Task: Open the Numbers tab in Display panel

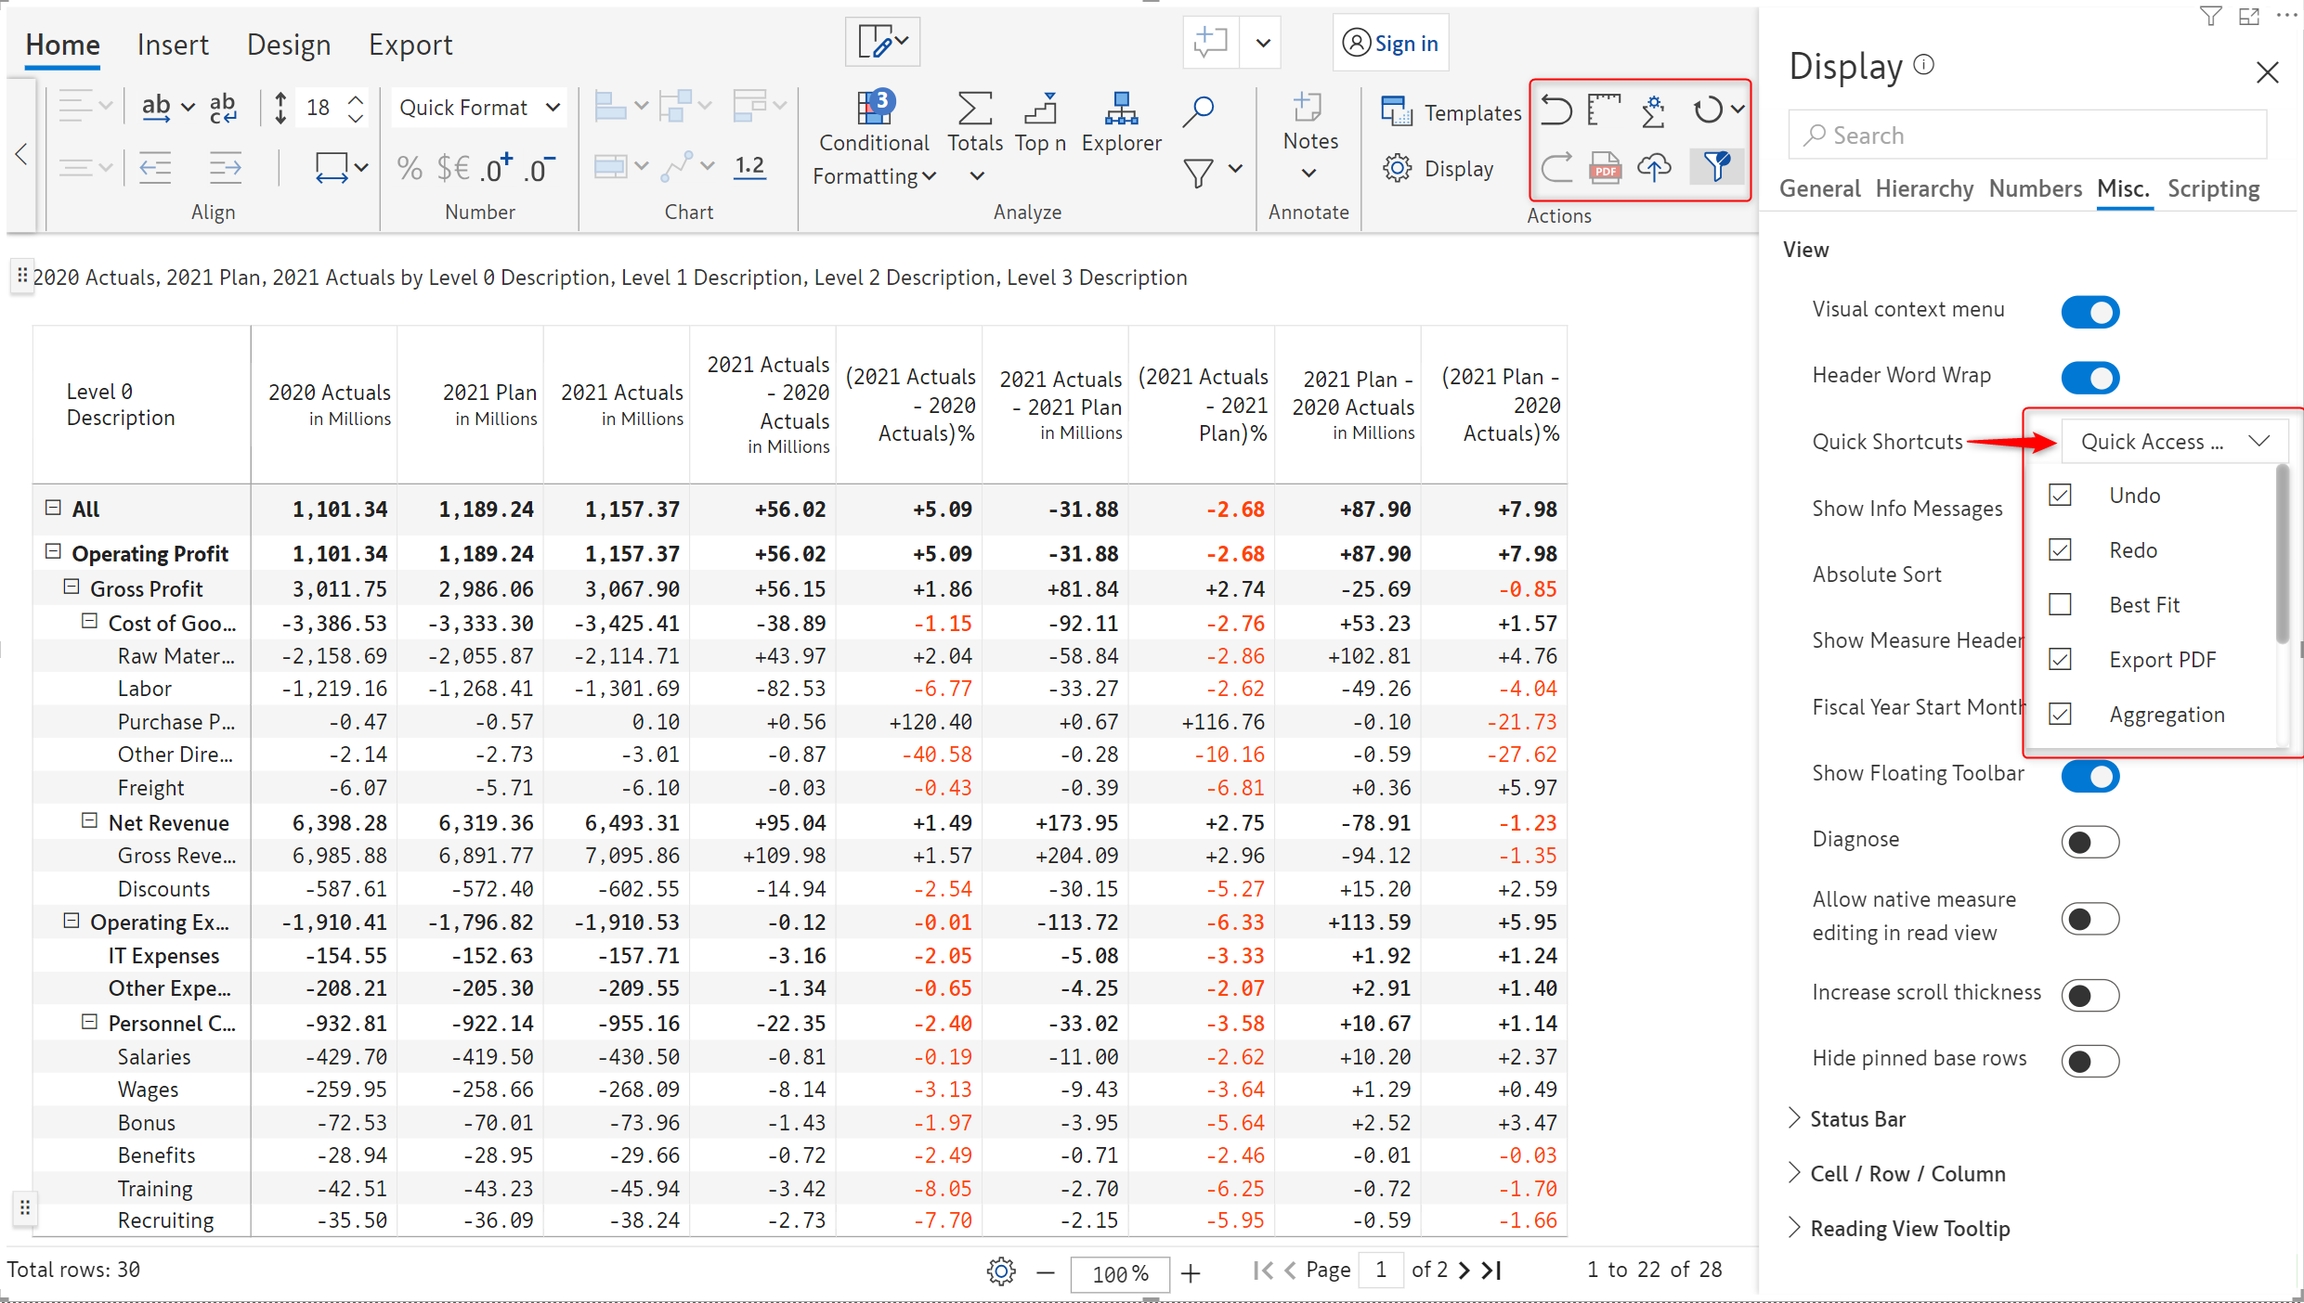Action: click(2034, 188)
